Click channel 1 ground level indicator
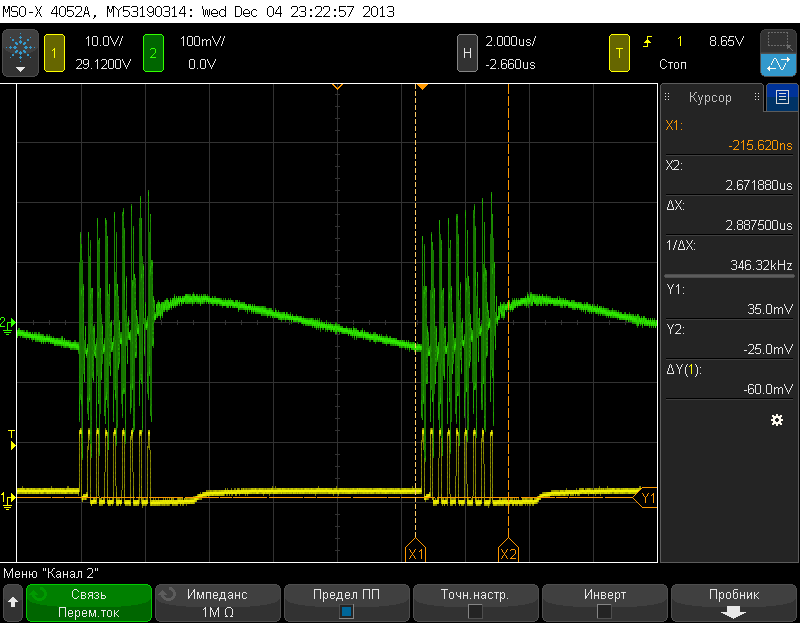Screen dimensions: 800x623 pyautogui.click(x=8, y=500)
